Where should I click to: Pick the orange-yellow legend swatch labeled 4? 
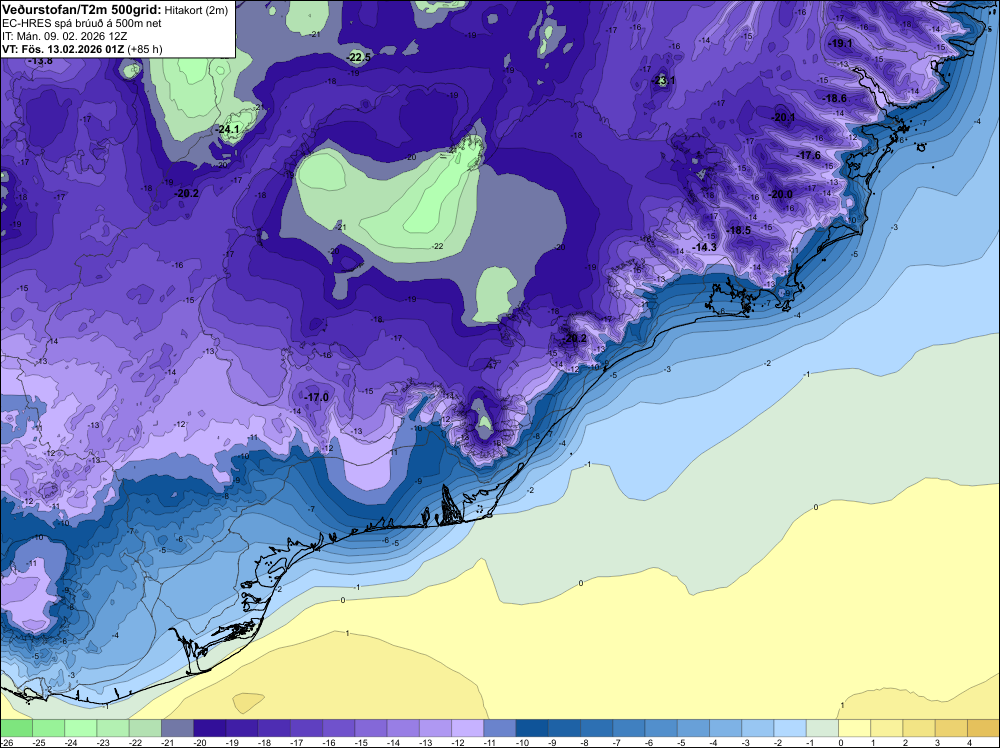click(983, 728)
